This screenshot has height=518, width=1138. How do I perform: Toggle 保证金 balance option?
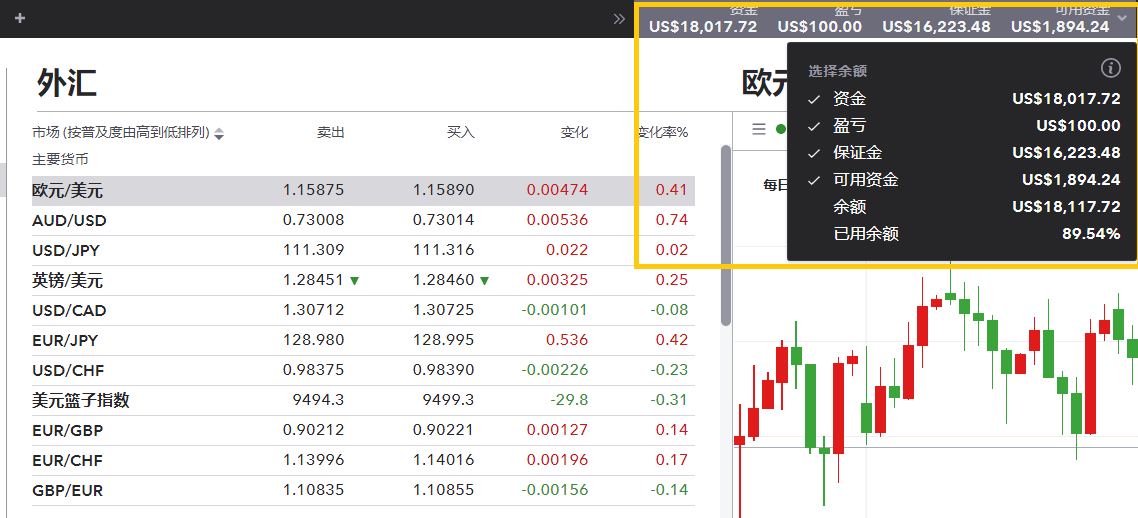[x=964, y=152]
